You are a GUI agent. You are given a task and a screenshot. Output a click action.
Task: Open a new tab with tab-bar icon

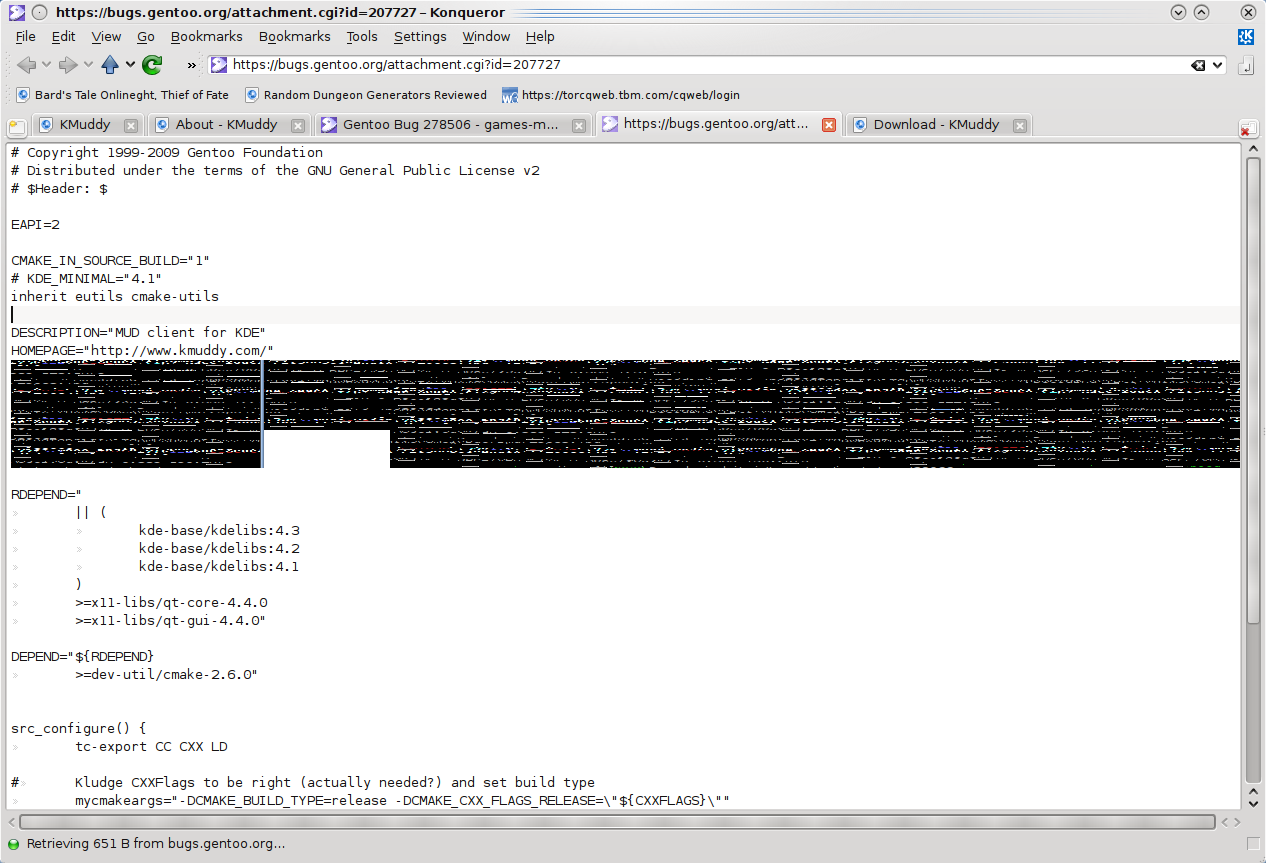point(17,127)
